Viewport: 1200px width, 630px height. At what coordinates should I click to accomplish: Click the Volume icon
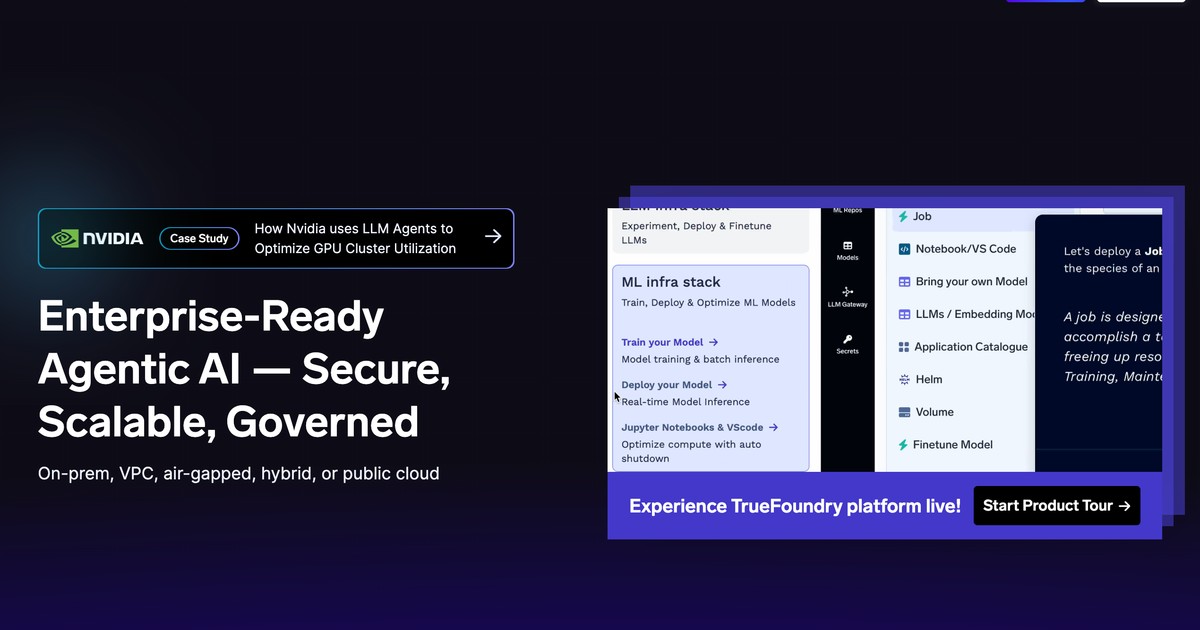click(904, 412)
